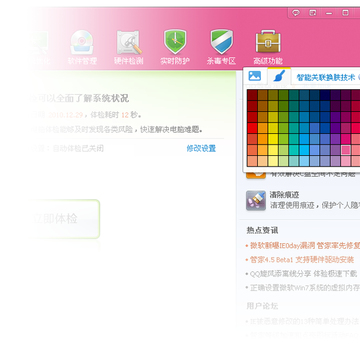
Task: Open forum link IE被恶意修改的13种简单处理办法
Action: click(x=304, y=321)
